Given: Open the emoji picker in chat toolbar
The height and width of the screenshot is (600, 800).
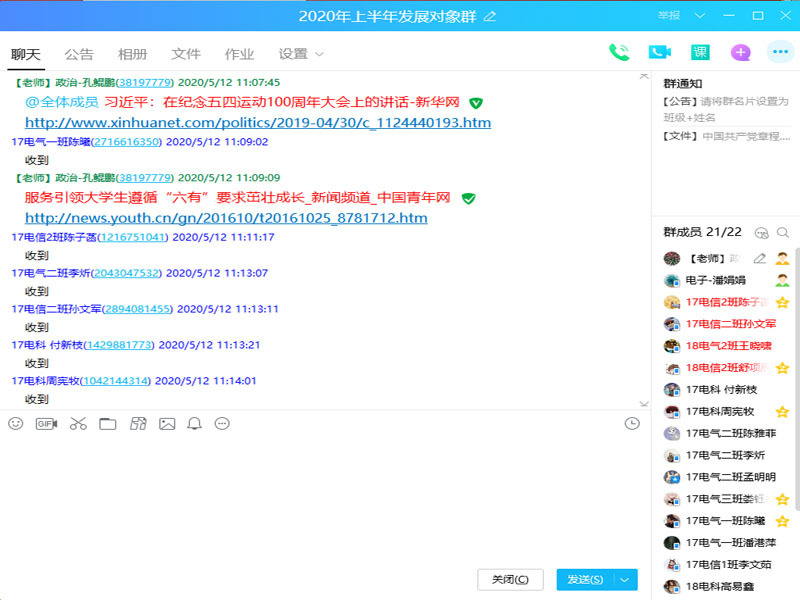Looking at the screenshot, I should (15, 424).
